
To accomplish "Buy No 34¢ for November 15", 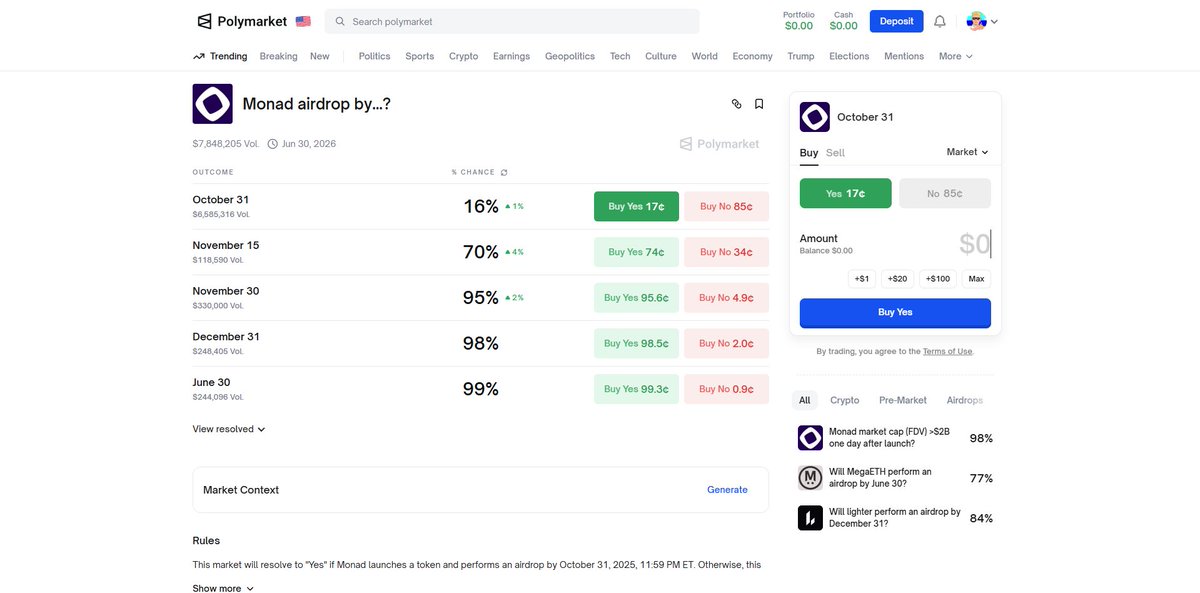I will (726, 252).
